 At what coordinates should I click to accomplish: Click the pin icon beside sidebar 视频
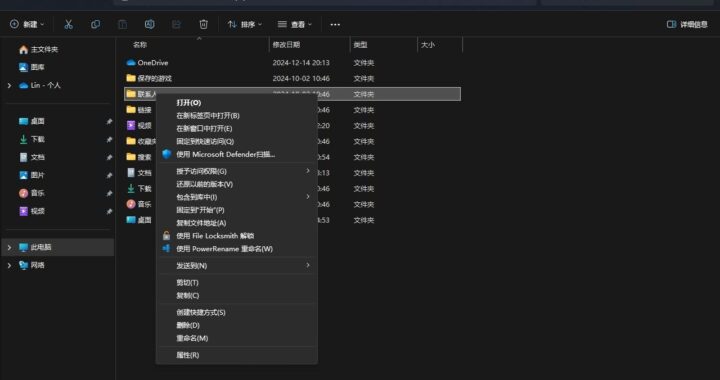[109, 212]
